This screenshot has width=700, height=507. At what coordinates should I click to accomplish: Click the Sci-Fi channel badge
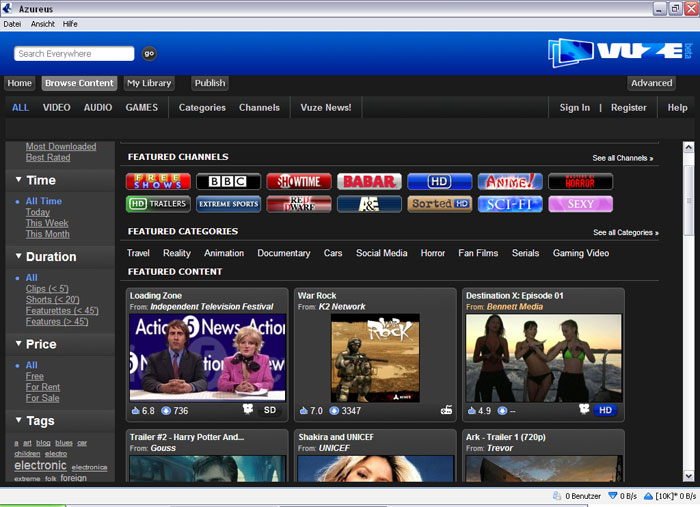point(510,204)
